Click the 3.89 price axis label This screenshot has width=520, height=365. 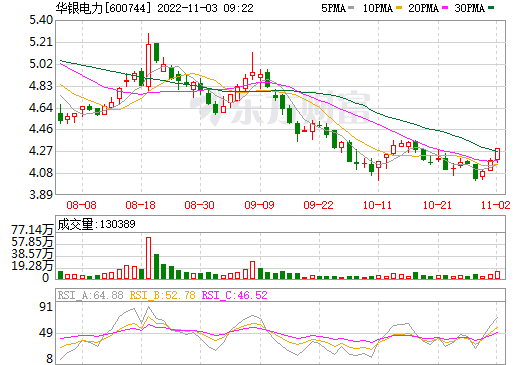[41, 194]
